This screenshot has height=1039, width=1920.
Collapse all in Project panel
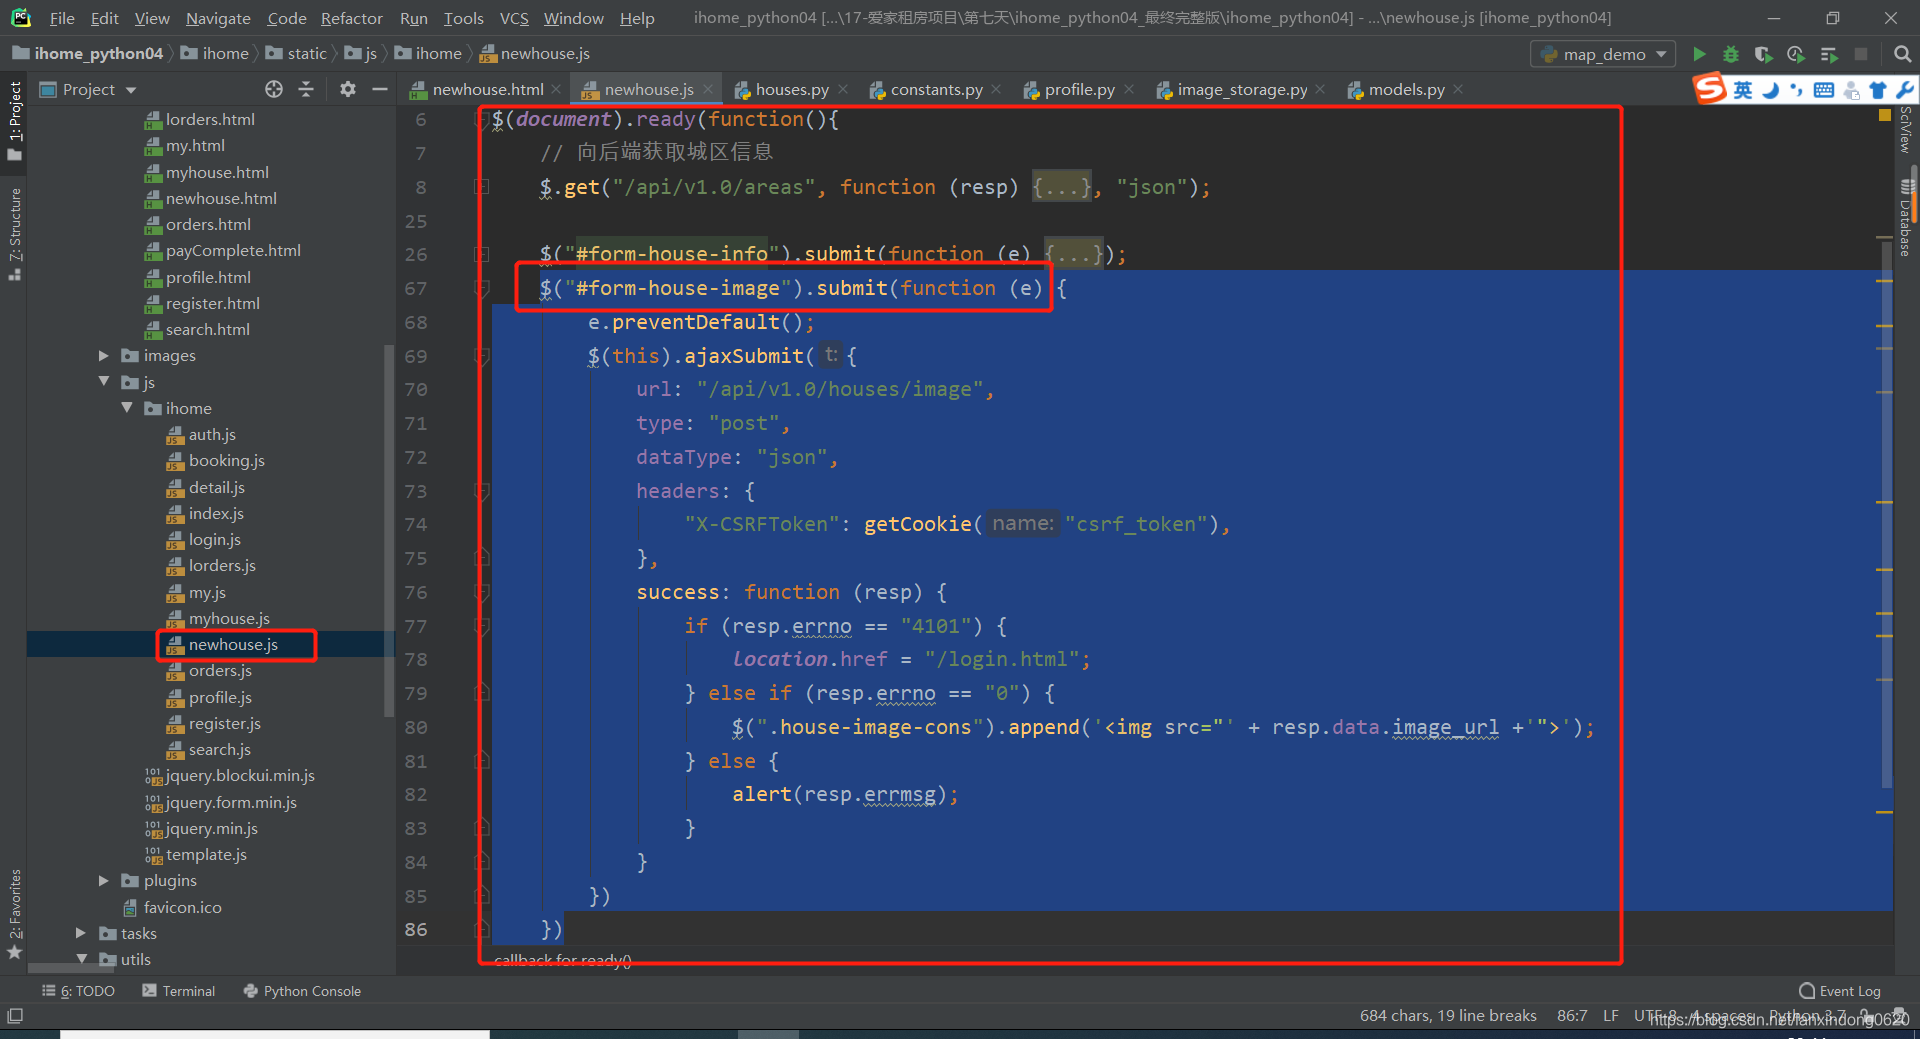click(x=306, y=89)
